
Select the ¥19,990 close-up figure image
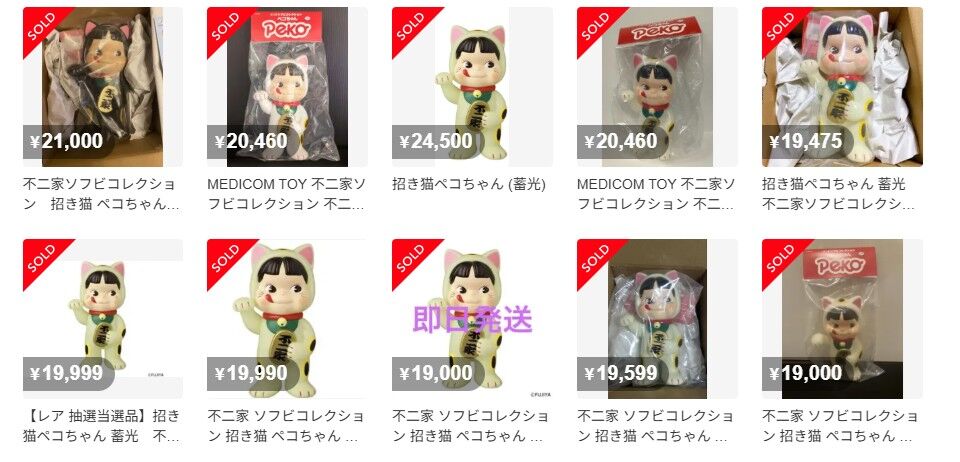pos(287,319)
